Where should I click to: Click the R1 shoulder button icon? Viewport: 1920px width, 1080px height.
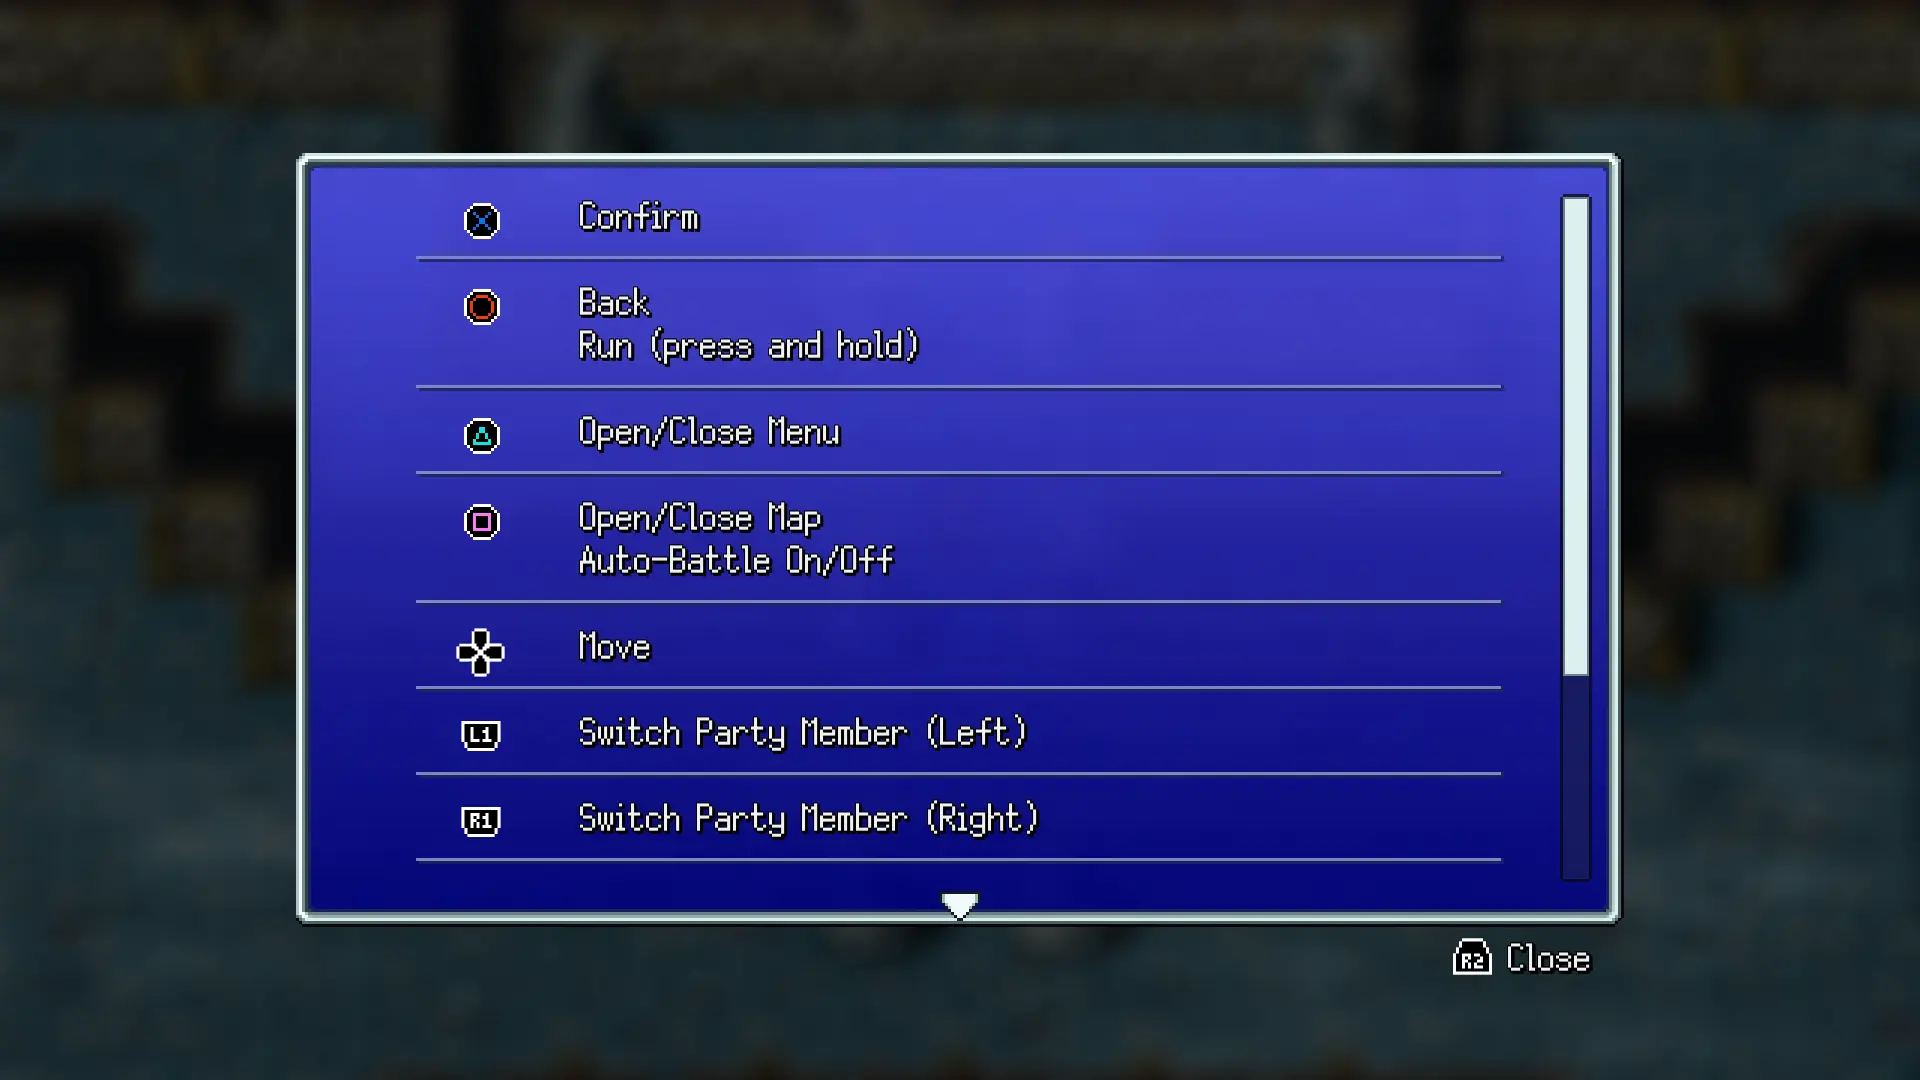(480, 821)
